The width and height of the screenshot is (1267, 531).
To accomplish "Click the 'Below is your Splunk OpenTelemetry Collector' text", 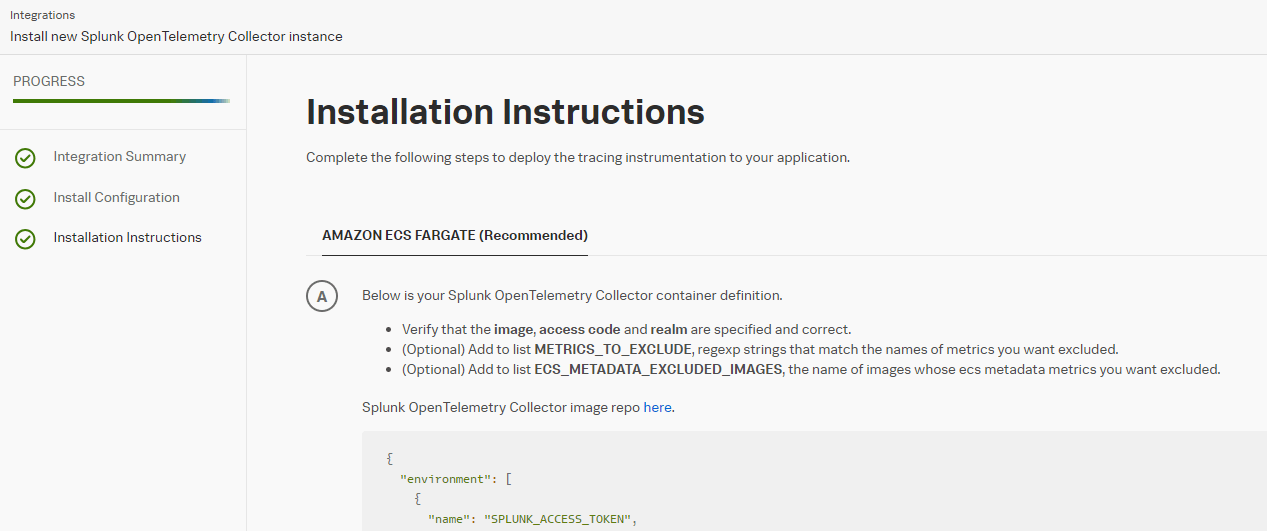I will coord(572,296).
